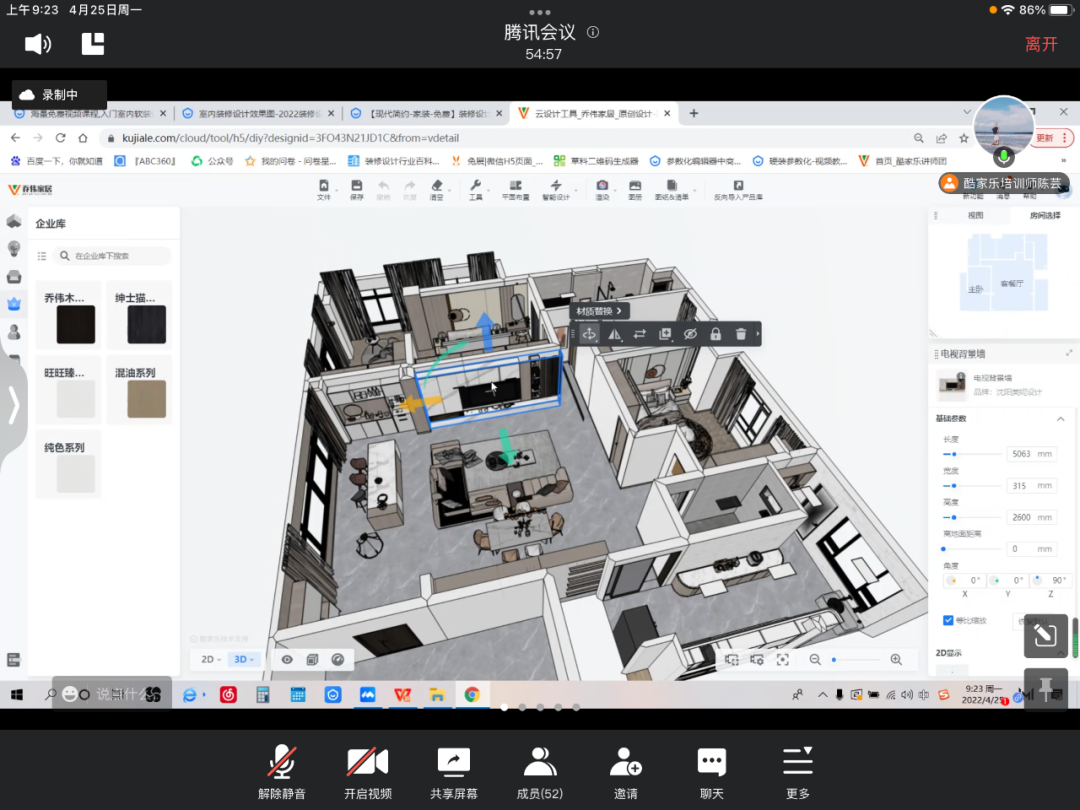
Task: Open the 渲染 render tool
Action: (602, 189)
